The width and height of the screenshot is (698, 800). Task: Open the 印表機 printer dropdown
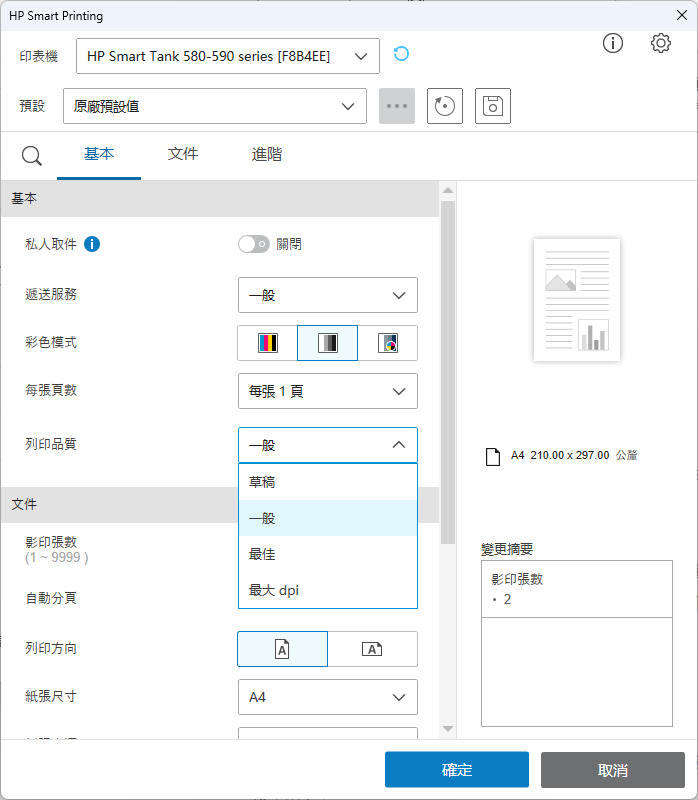pos(228,56)
